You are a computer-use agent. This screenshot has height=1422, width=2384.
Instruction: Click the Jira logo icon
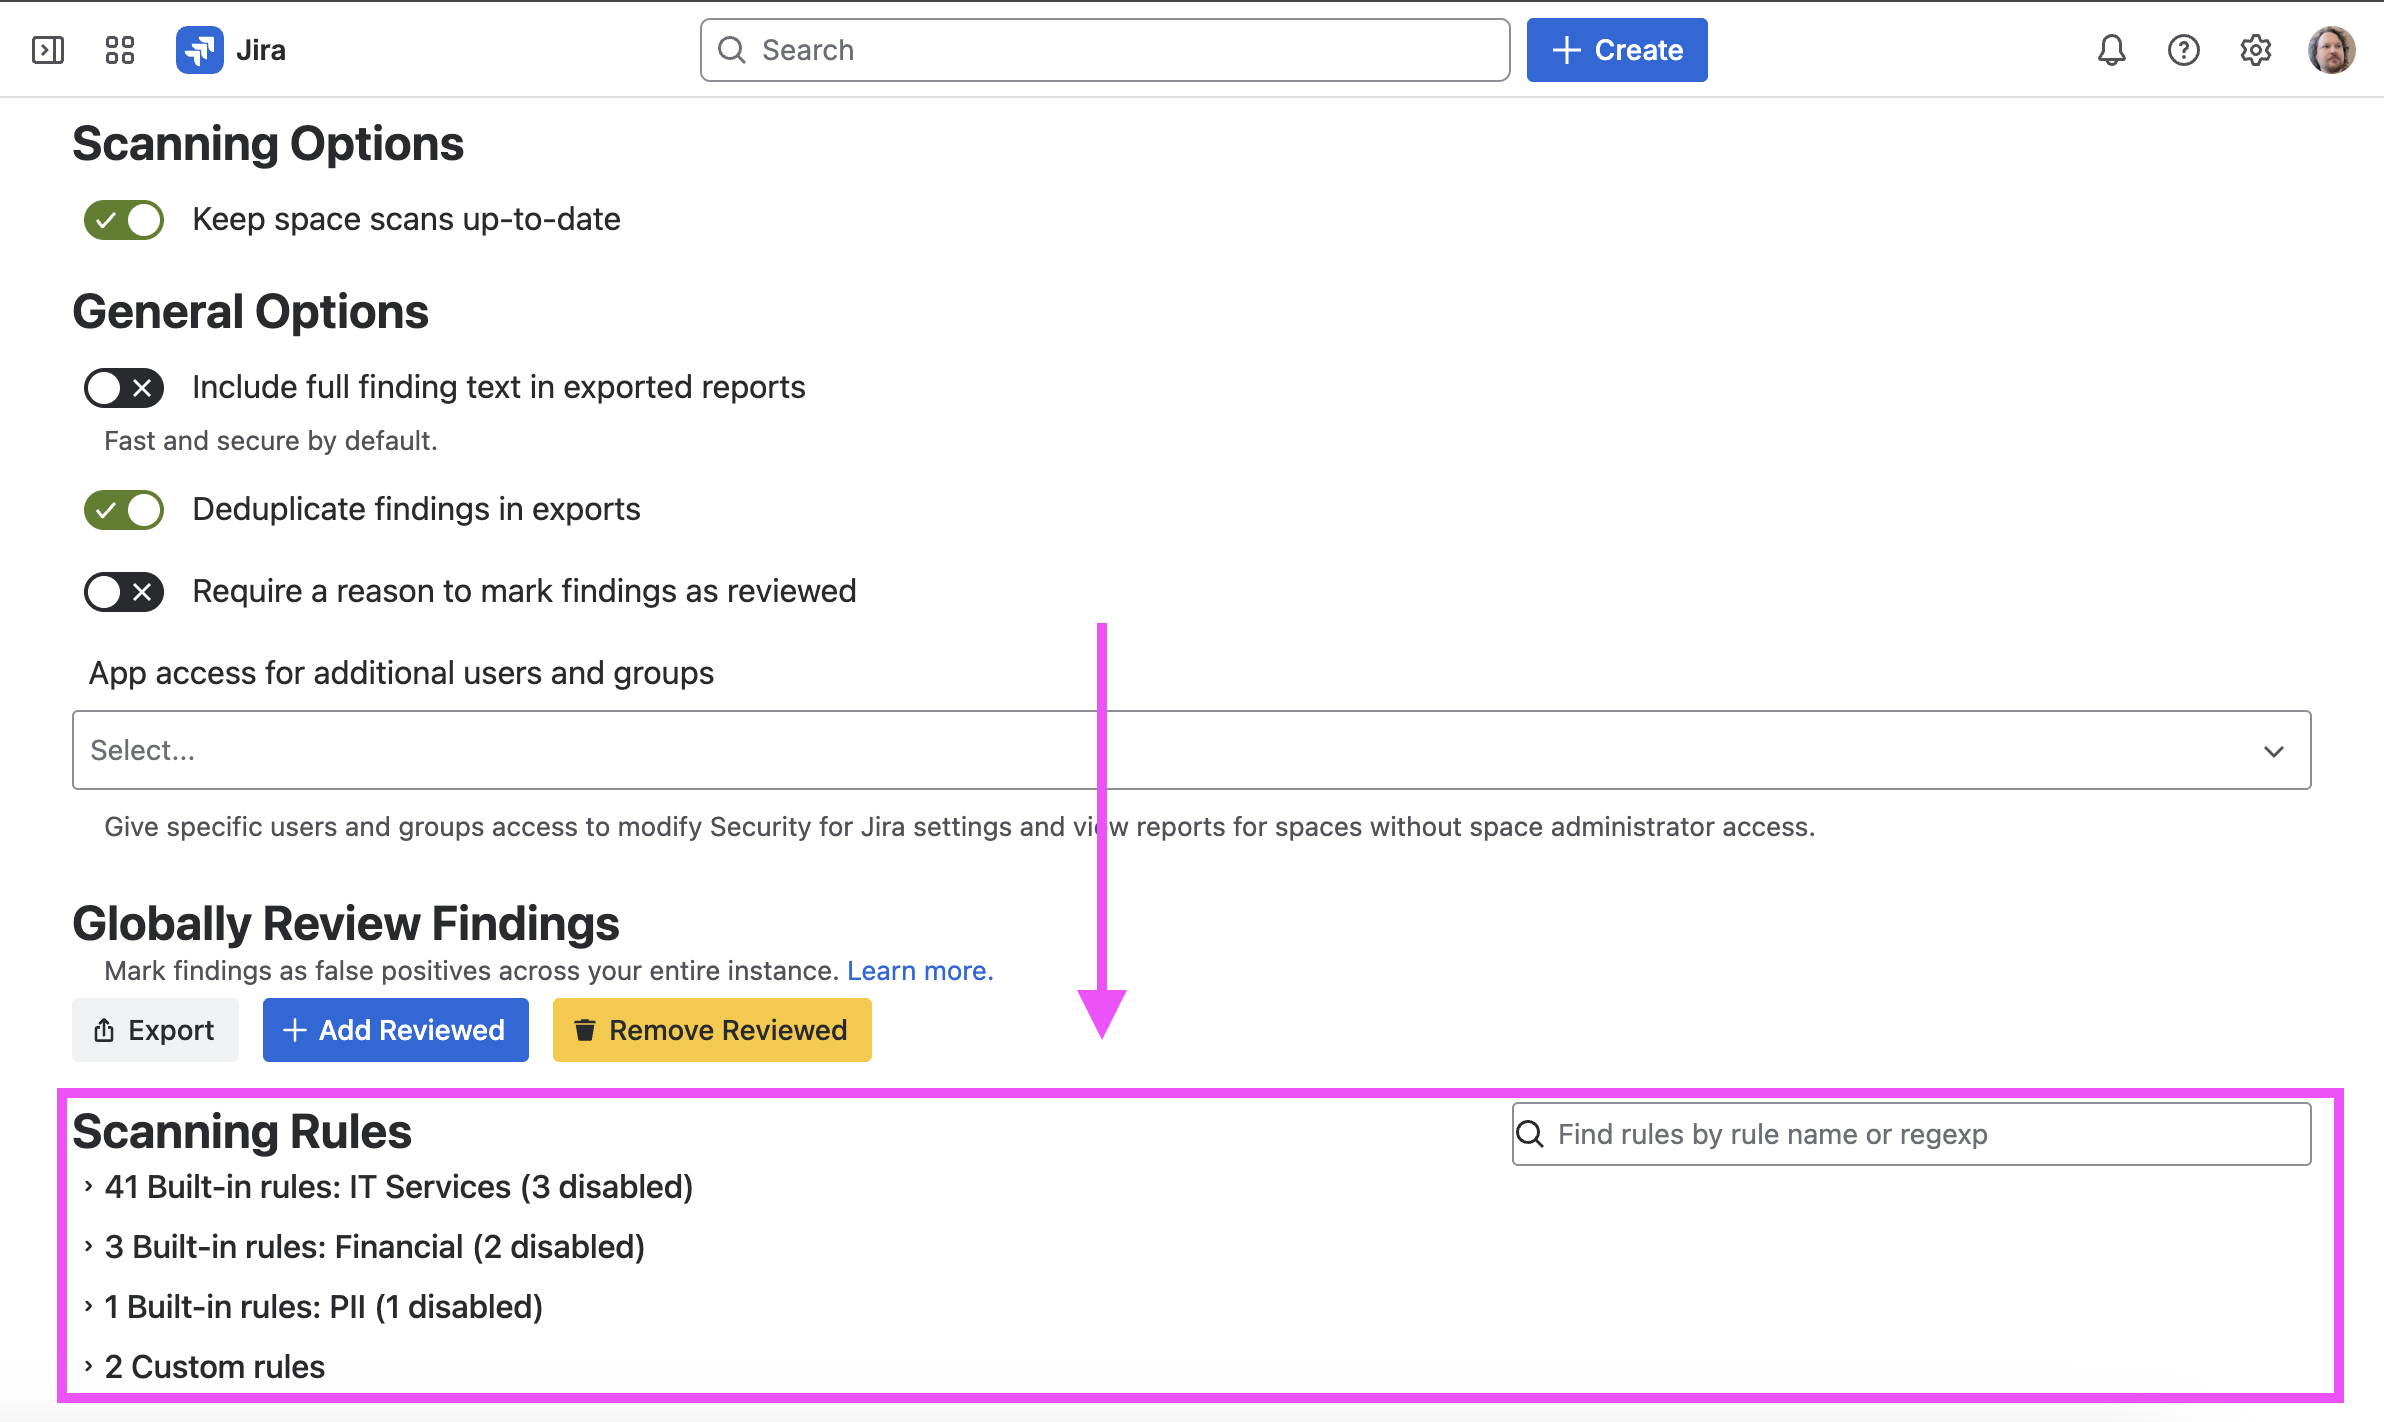coord(200,50)
